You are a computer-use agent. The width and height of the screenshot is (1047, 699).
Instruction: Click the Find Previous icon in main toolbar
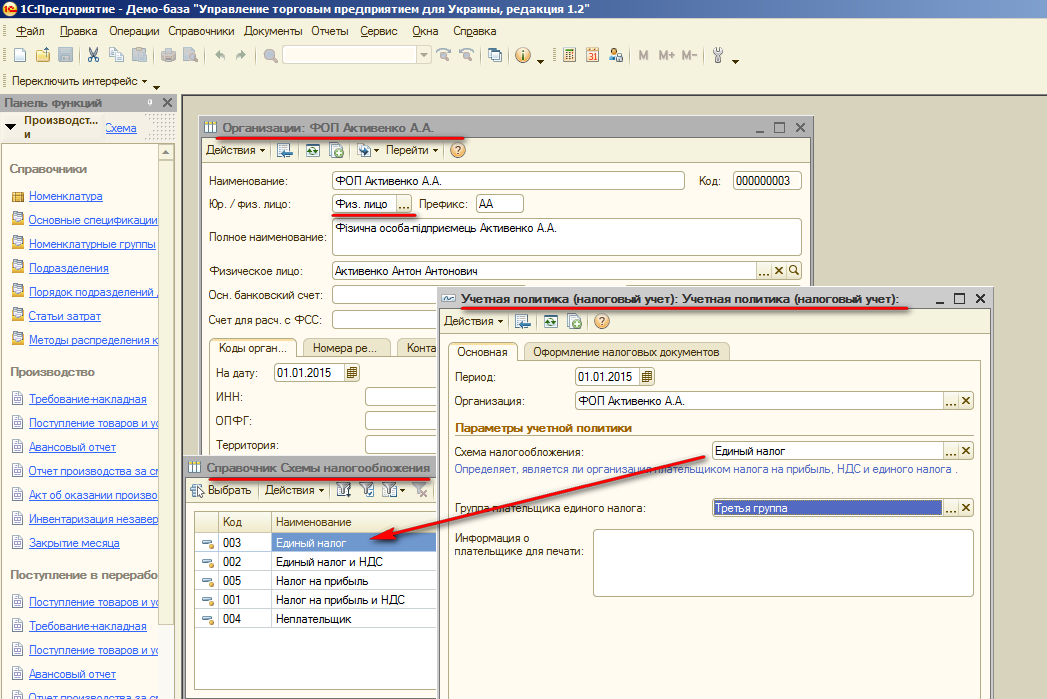point(466,55)
